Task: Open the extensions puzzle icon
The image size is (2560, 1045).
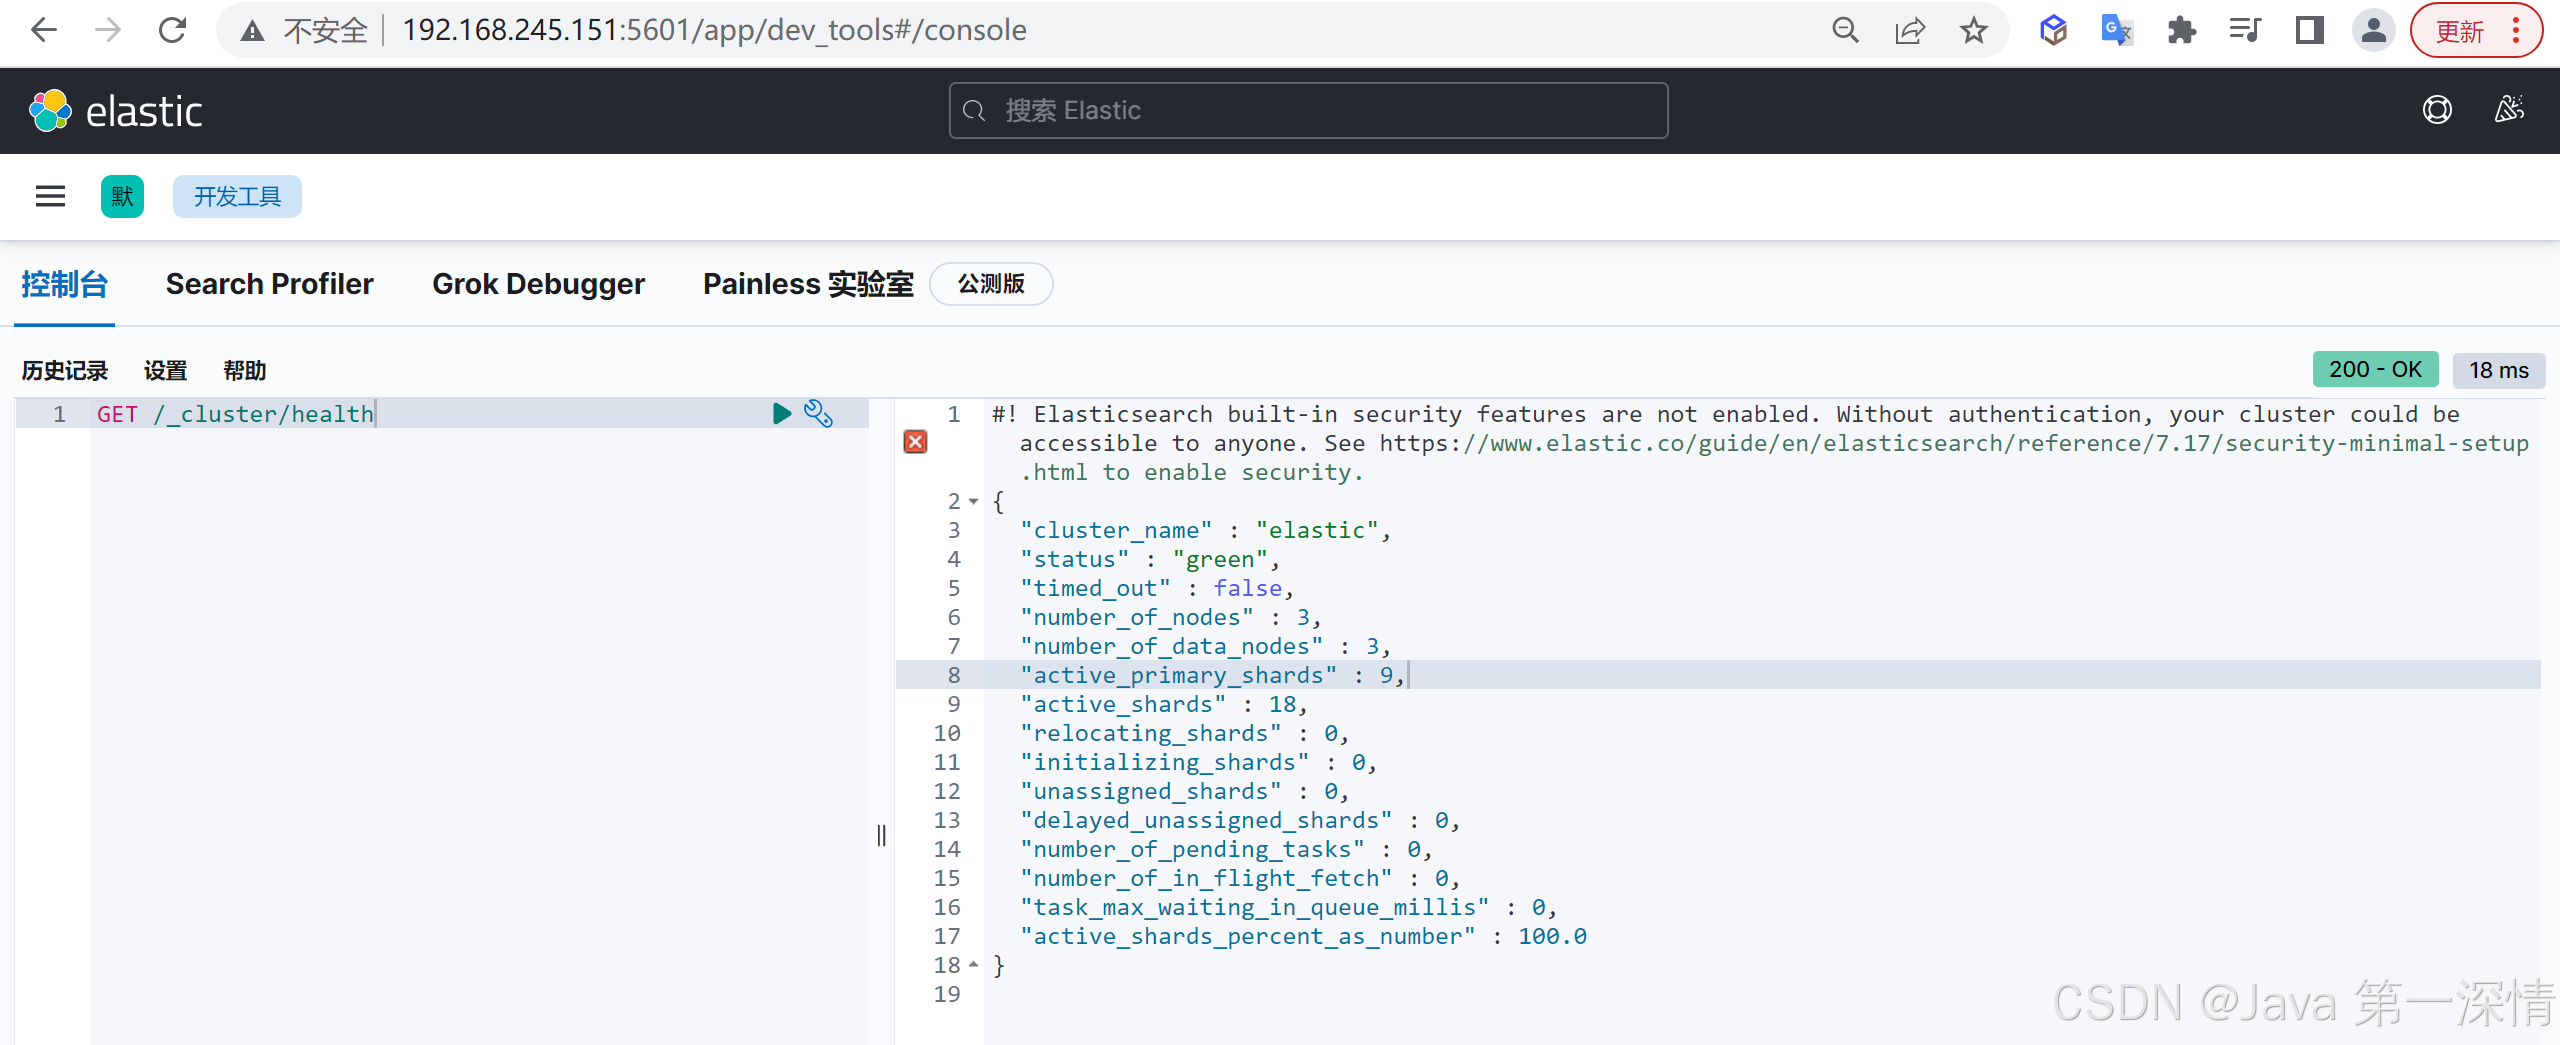Action: [x=2181, y=30]
